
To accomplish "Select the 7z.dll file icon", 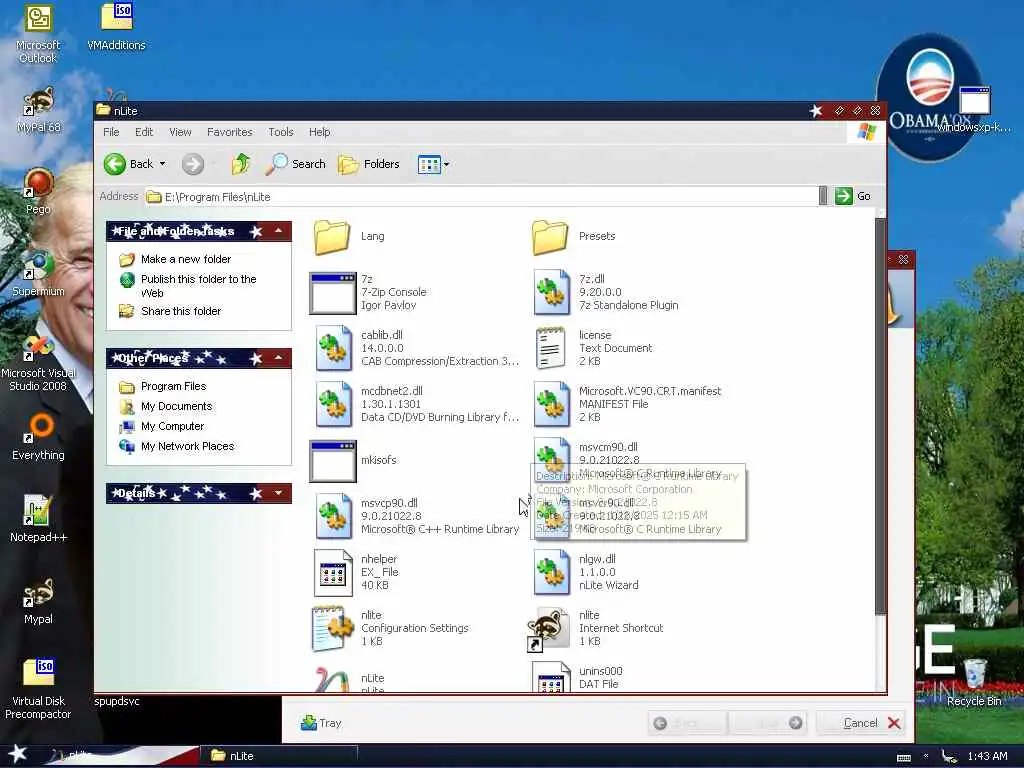I will pos(551,292).
